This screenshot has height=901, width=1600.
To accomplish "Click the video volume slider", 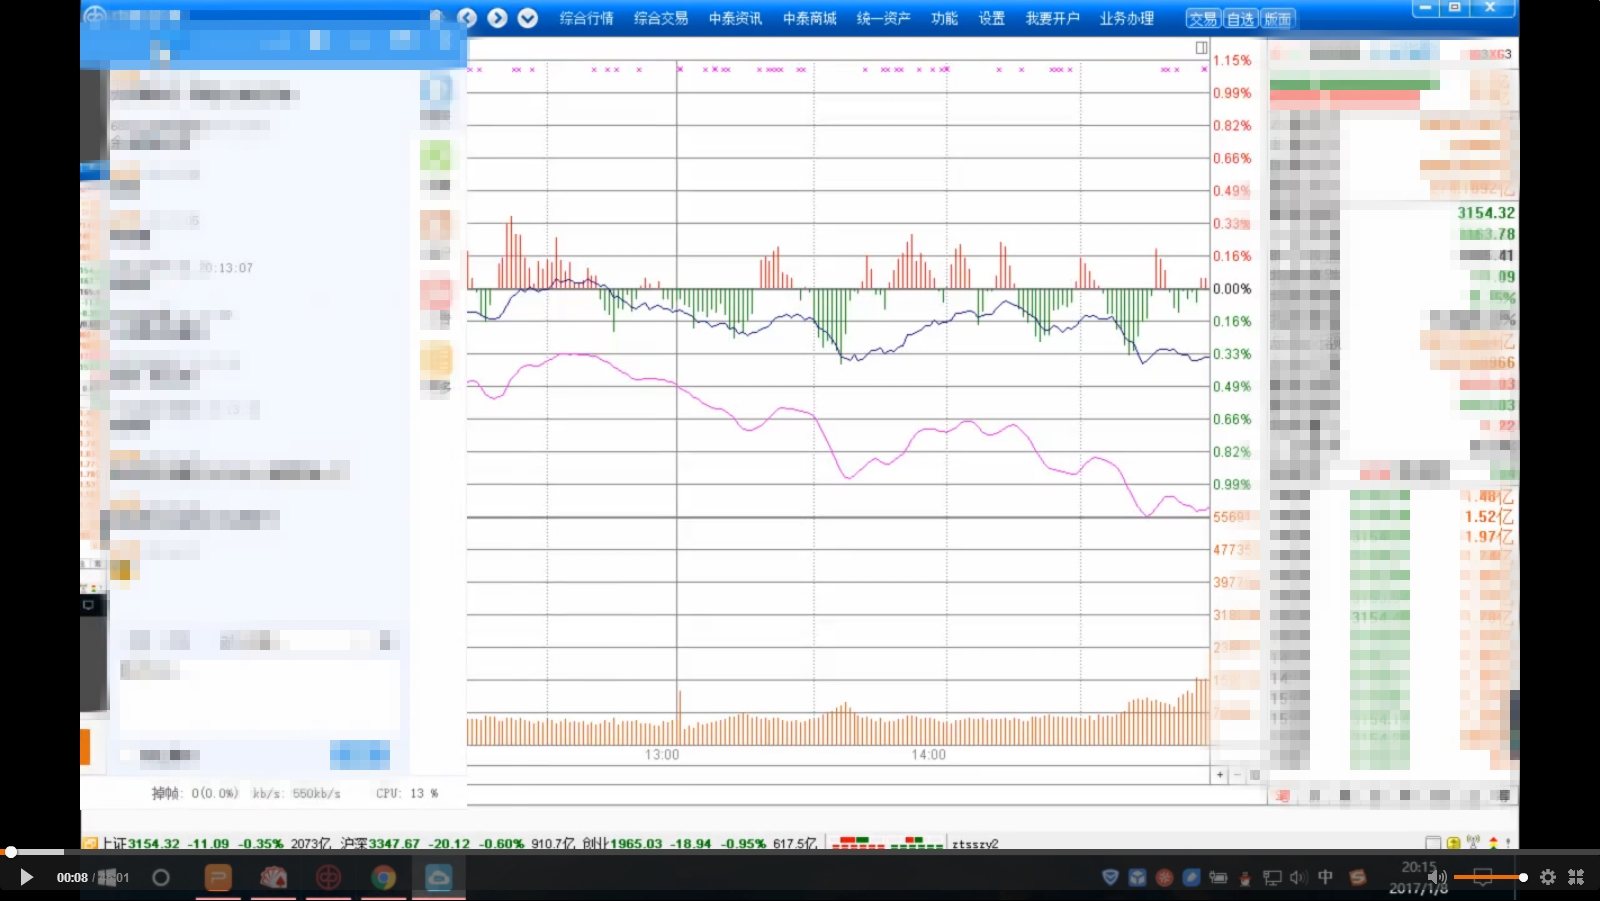I will [1490, 877].
